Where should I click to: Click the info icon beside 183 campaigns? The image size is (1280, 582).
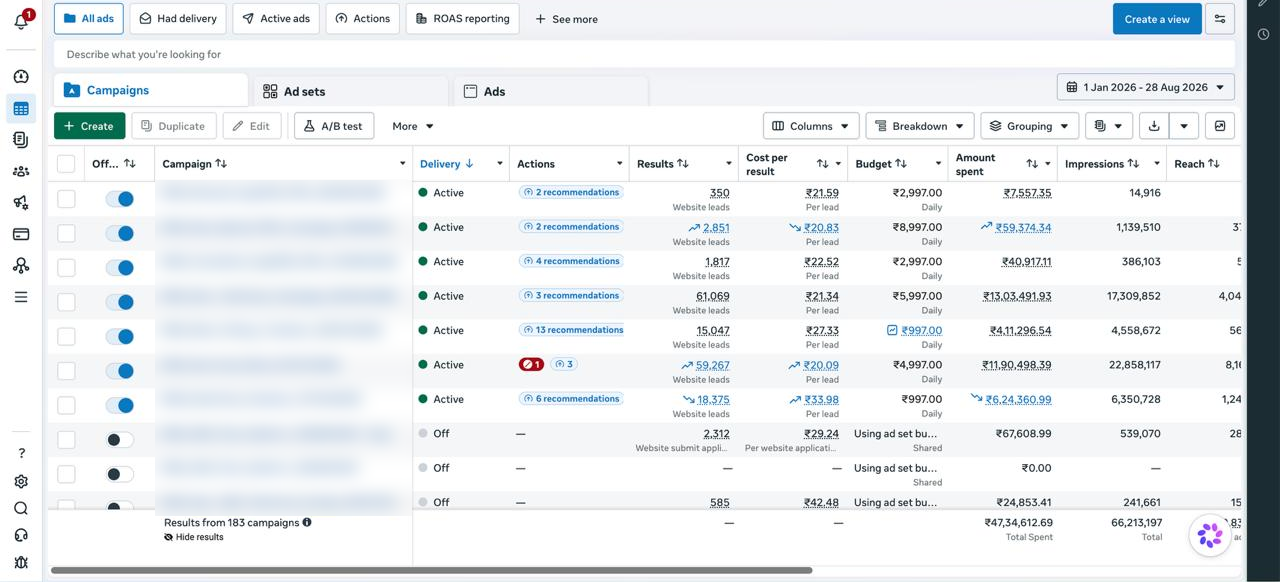pos(307,522)
